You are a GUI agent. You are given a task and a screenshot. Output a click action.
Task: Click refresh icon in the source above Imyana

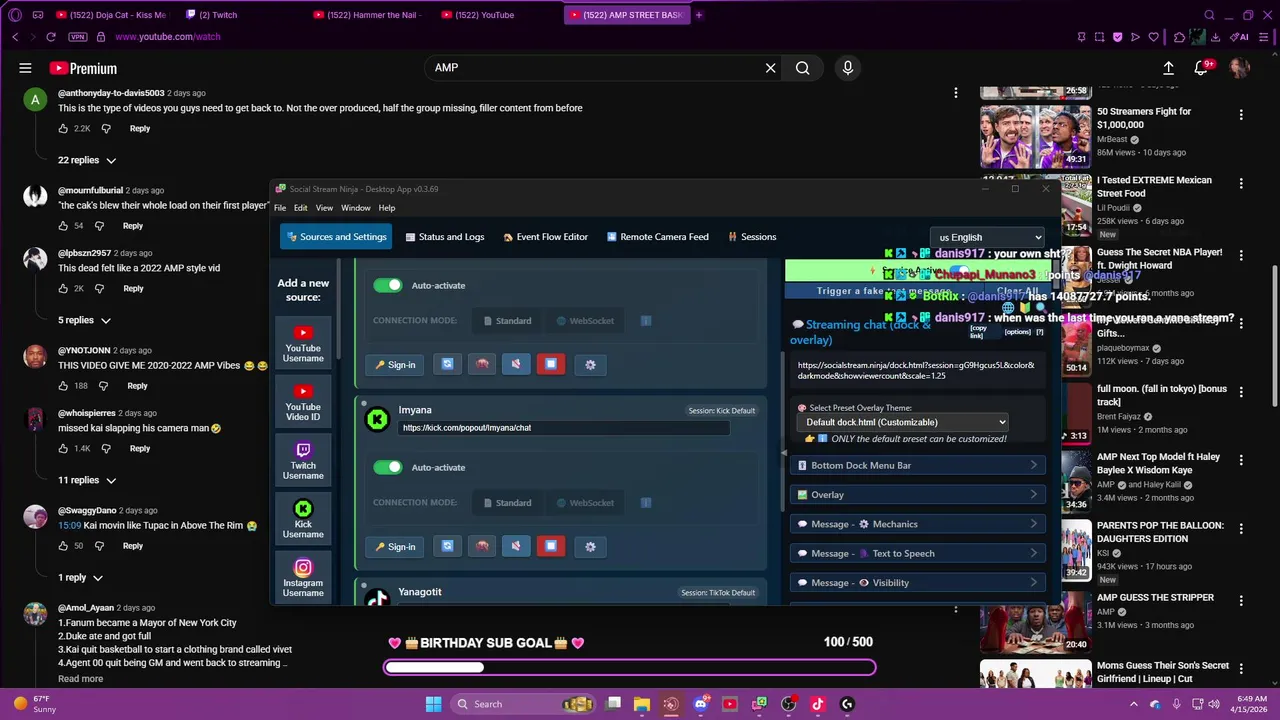point(447,364)
